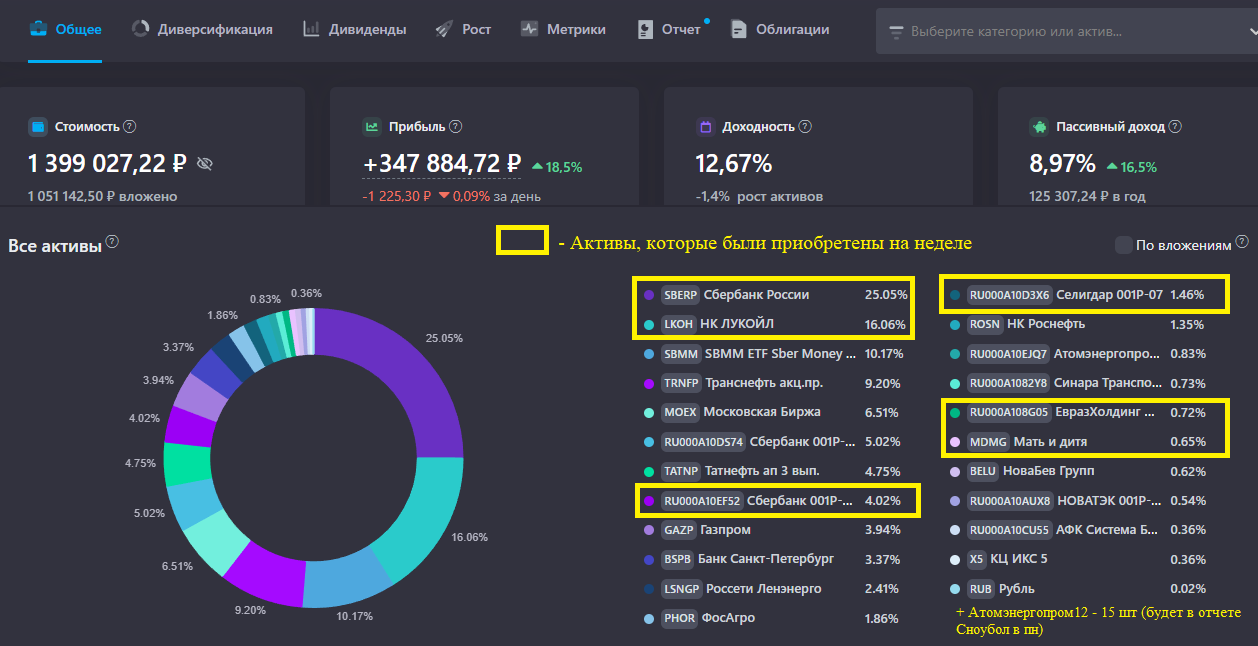The image size is (1258, 646).
Task: Open the RU000A10CU55 АФК Система row
Action: pyautogui.click(x=1082, y=530)
